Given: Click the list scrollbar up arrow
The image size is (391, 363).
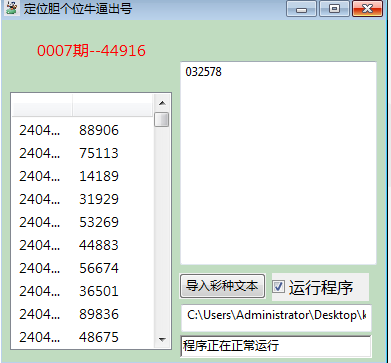Looking at the screenshot, I should click(x=162, y=103).
